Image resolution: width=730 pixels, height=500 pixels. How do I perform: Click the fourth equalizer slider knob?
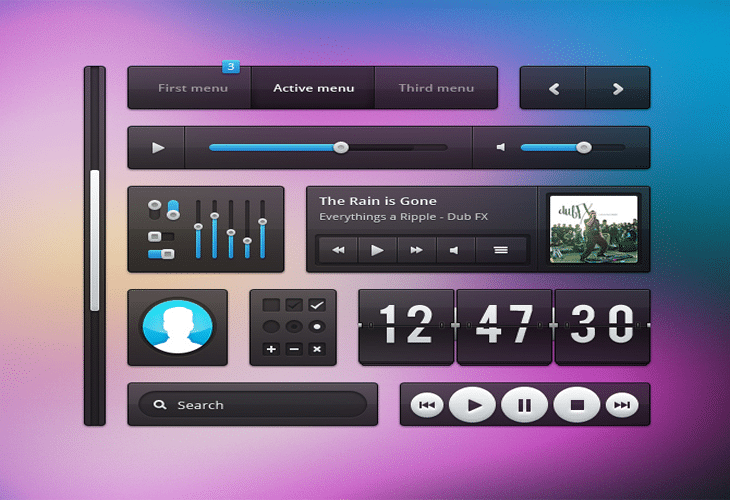[247, 241]
